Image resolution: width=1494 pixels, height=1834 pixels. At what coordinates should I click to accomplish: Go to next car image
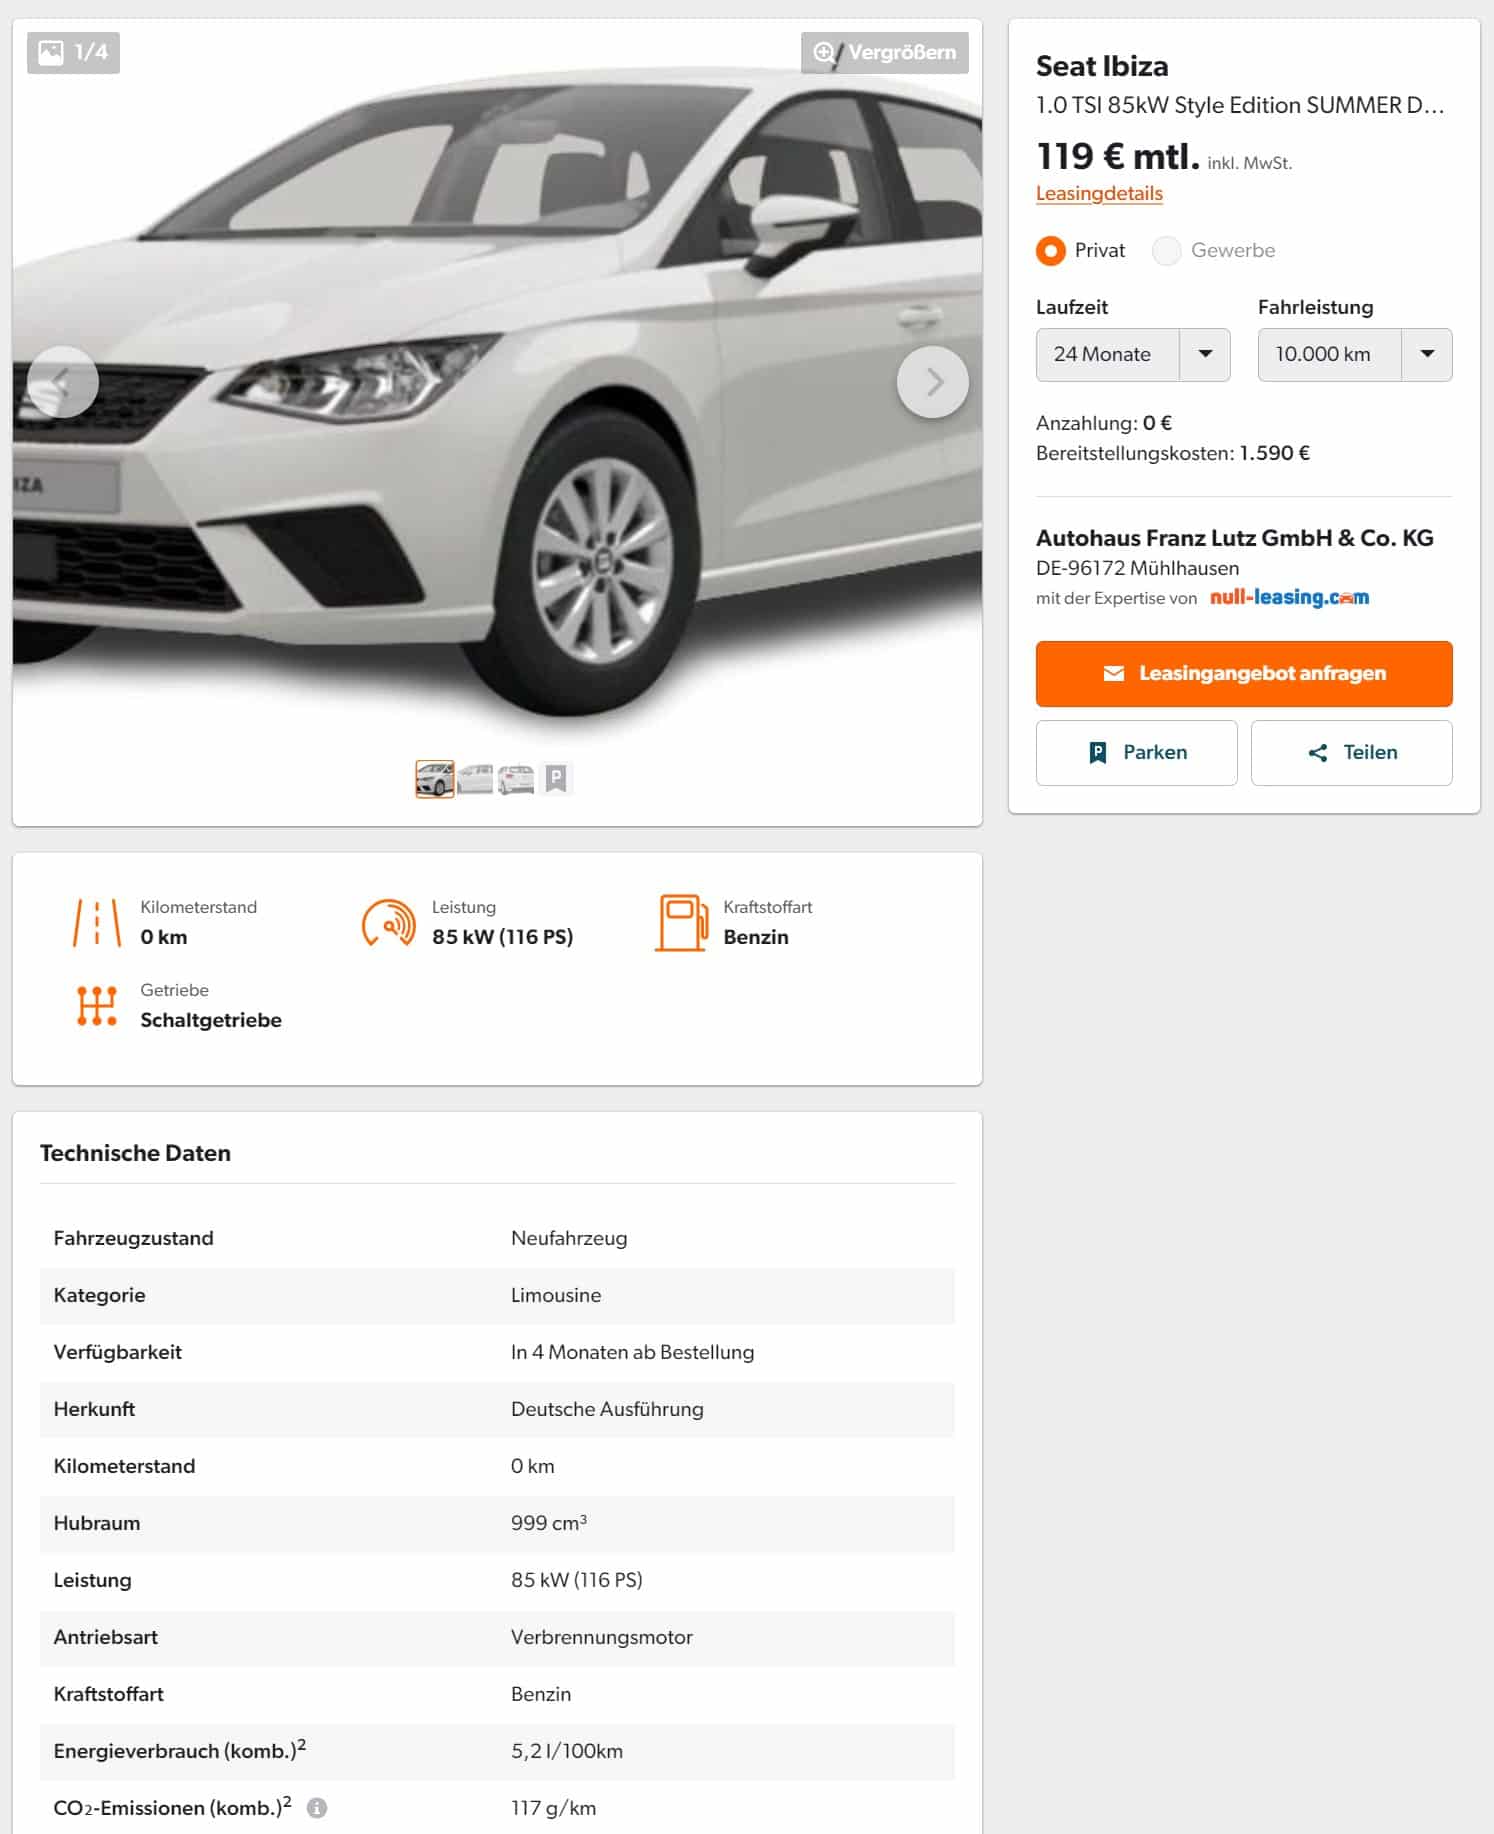point(932,381)
